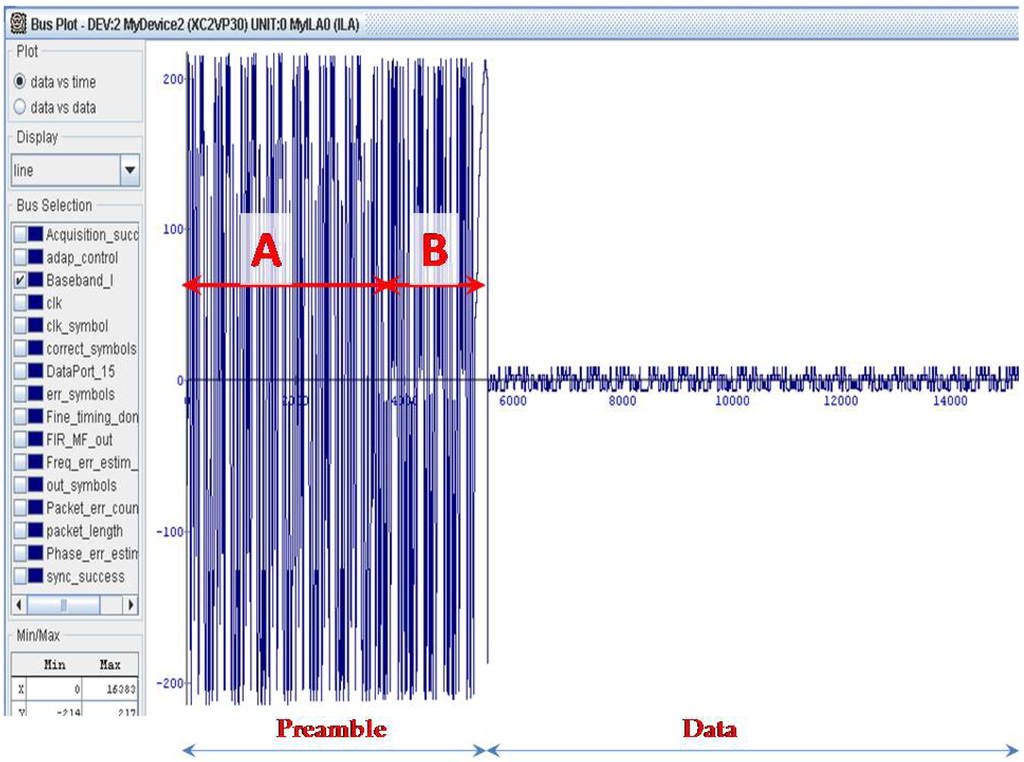
Task: Click the sync_success color square
Action: (36, 577)
